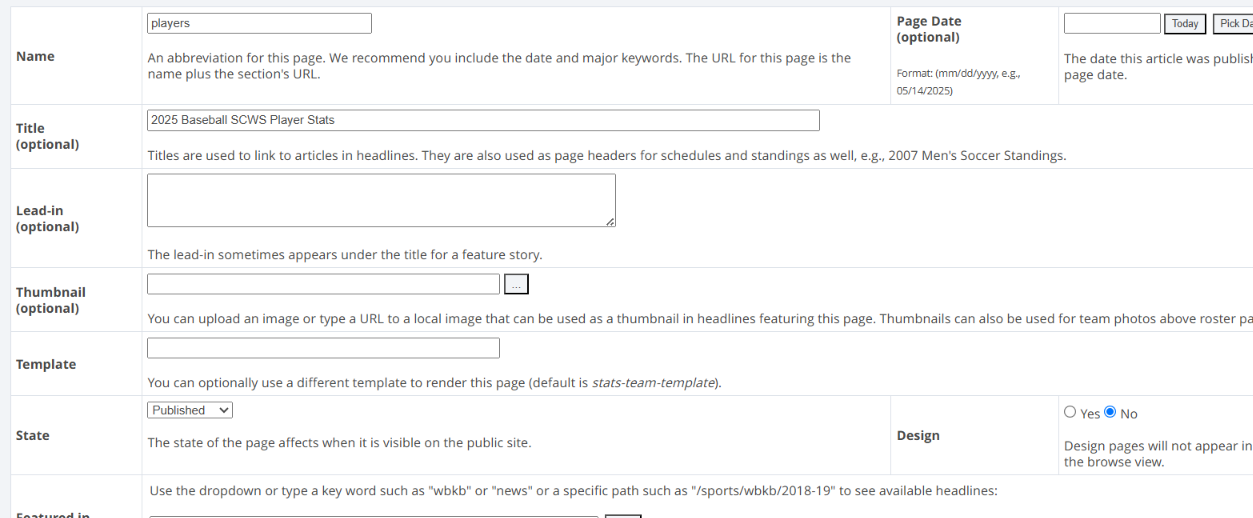Focus the Thumbnail URL input

point(323,284)
